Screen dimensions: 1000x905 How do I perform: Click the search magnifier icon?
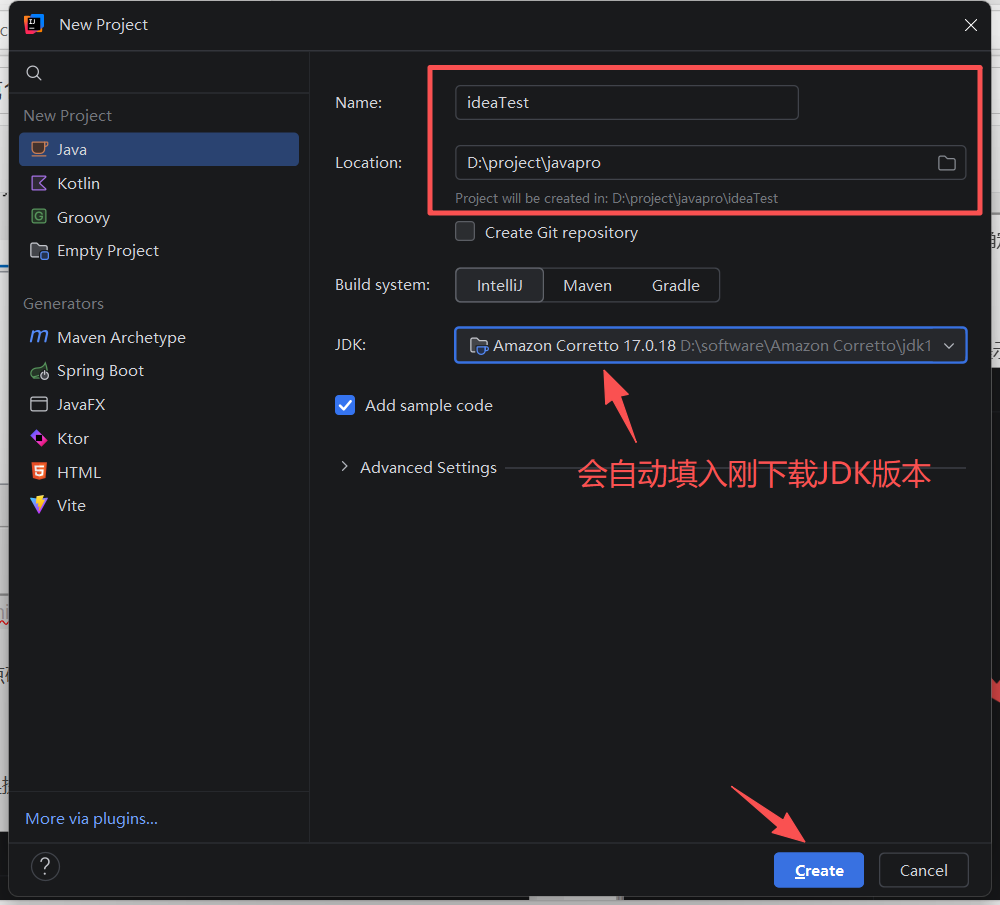coord(34,73)
